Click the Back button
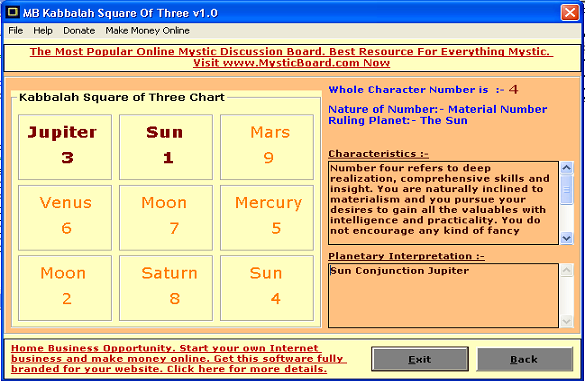This screenshot has width=585, height=381. pos(525,359)
